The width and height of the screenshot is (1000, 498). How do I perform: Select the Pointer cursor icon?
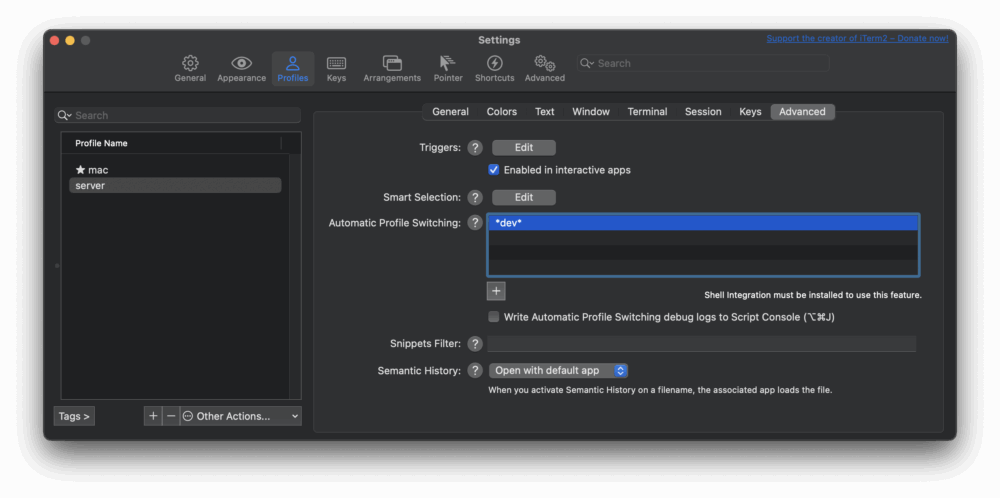[x=448, y=63]
